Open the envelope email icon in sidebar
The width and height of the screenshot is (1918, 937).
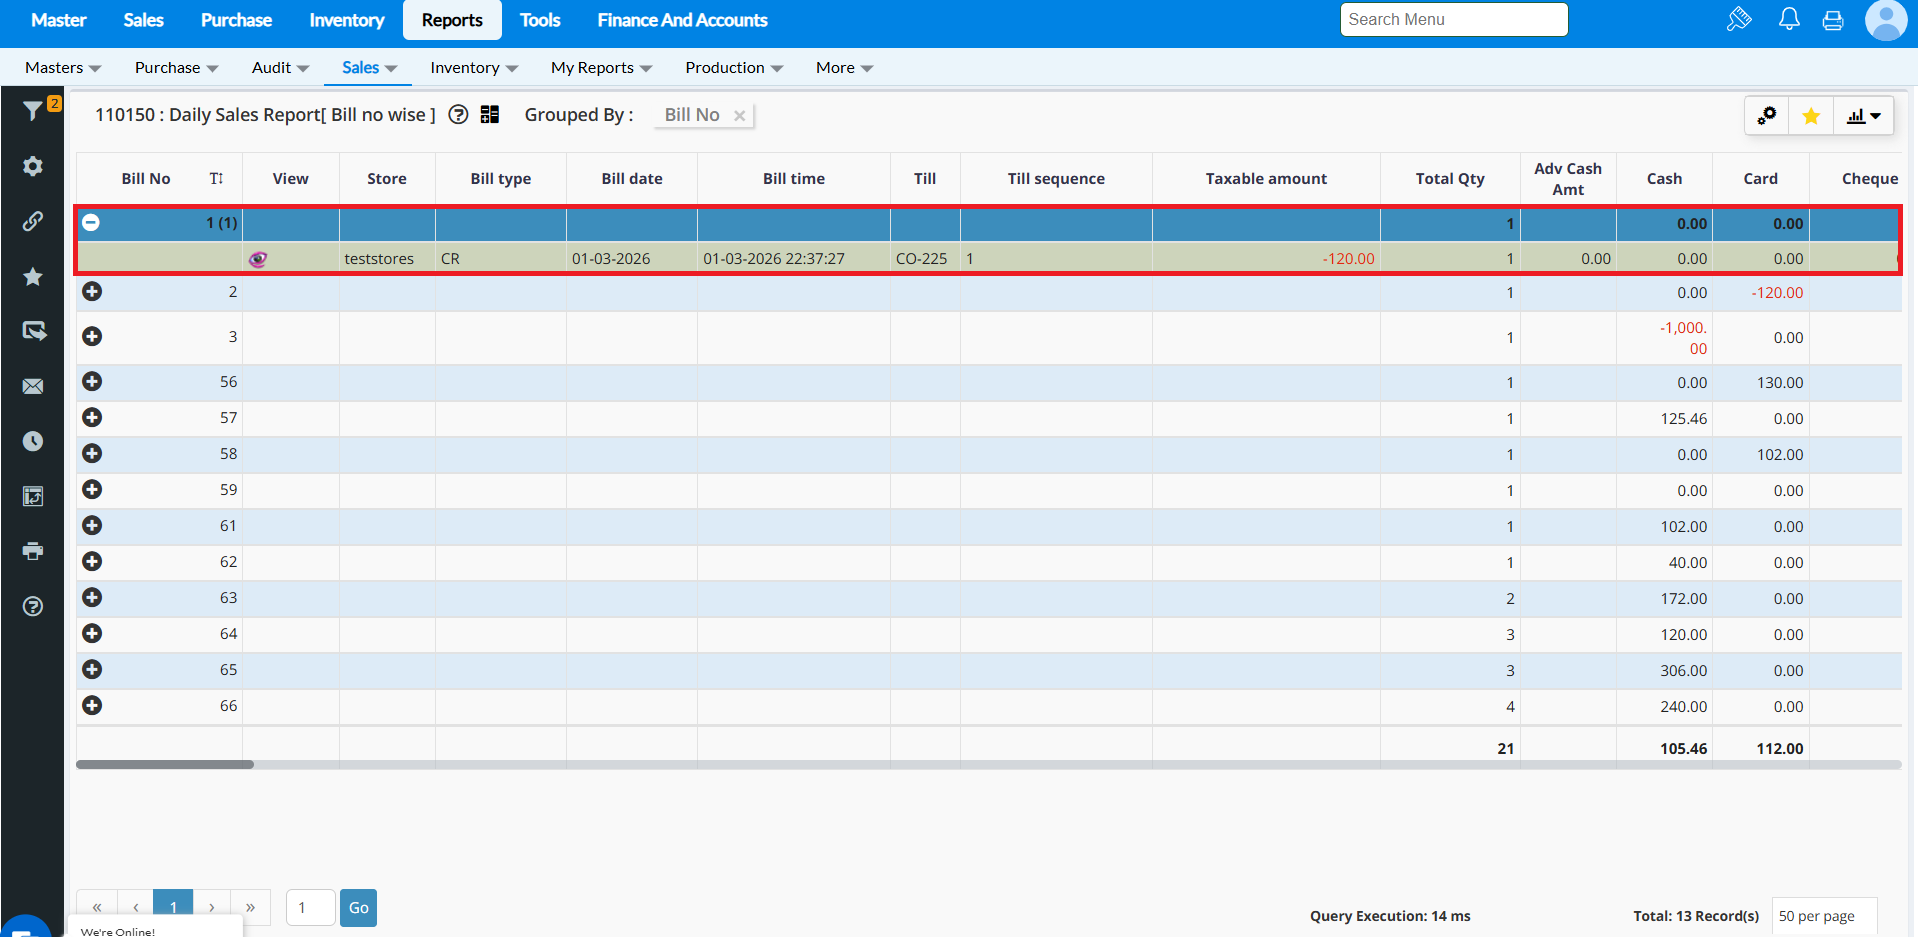pyautogui.click(x=33, y=386)
